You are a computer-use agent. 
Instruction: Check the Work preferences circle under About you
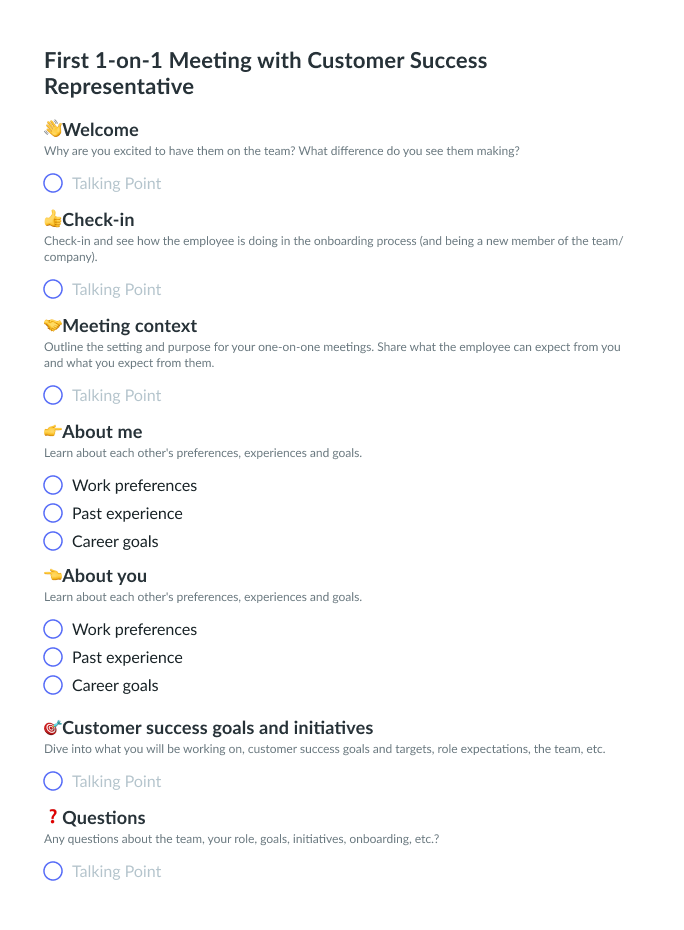53,629
